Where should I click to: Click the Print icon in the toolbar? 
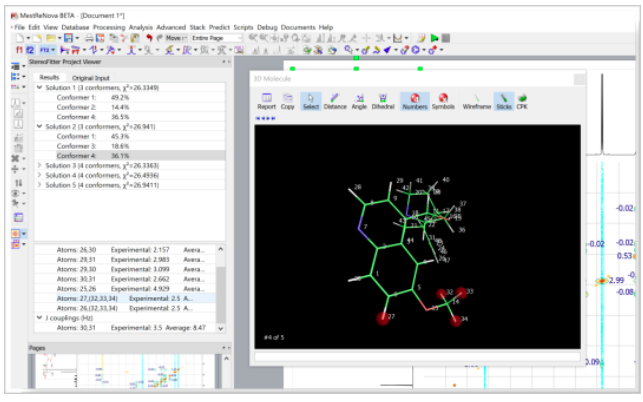click(89, 38)
